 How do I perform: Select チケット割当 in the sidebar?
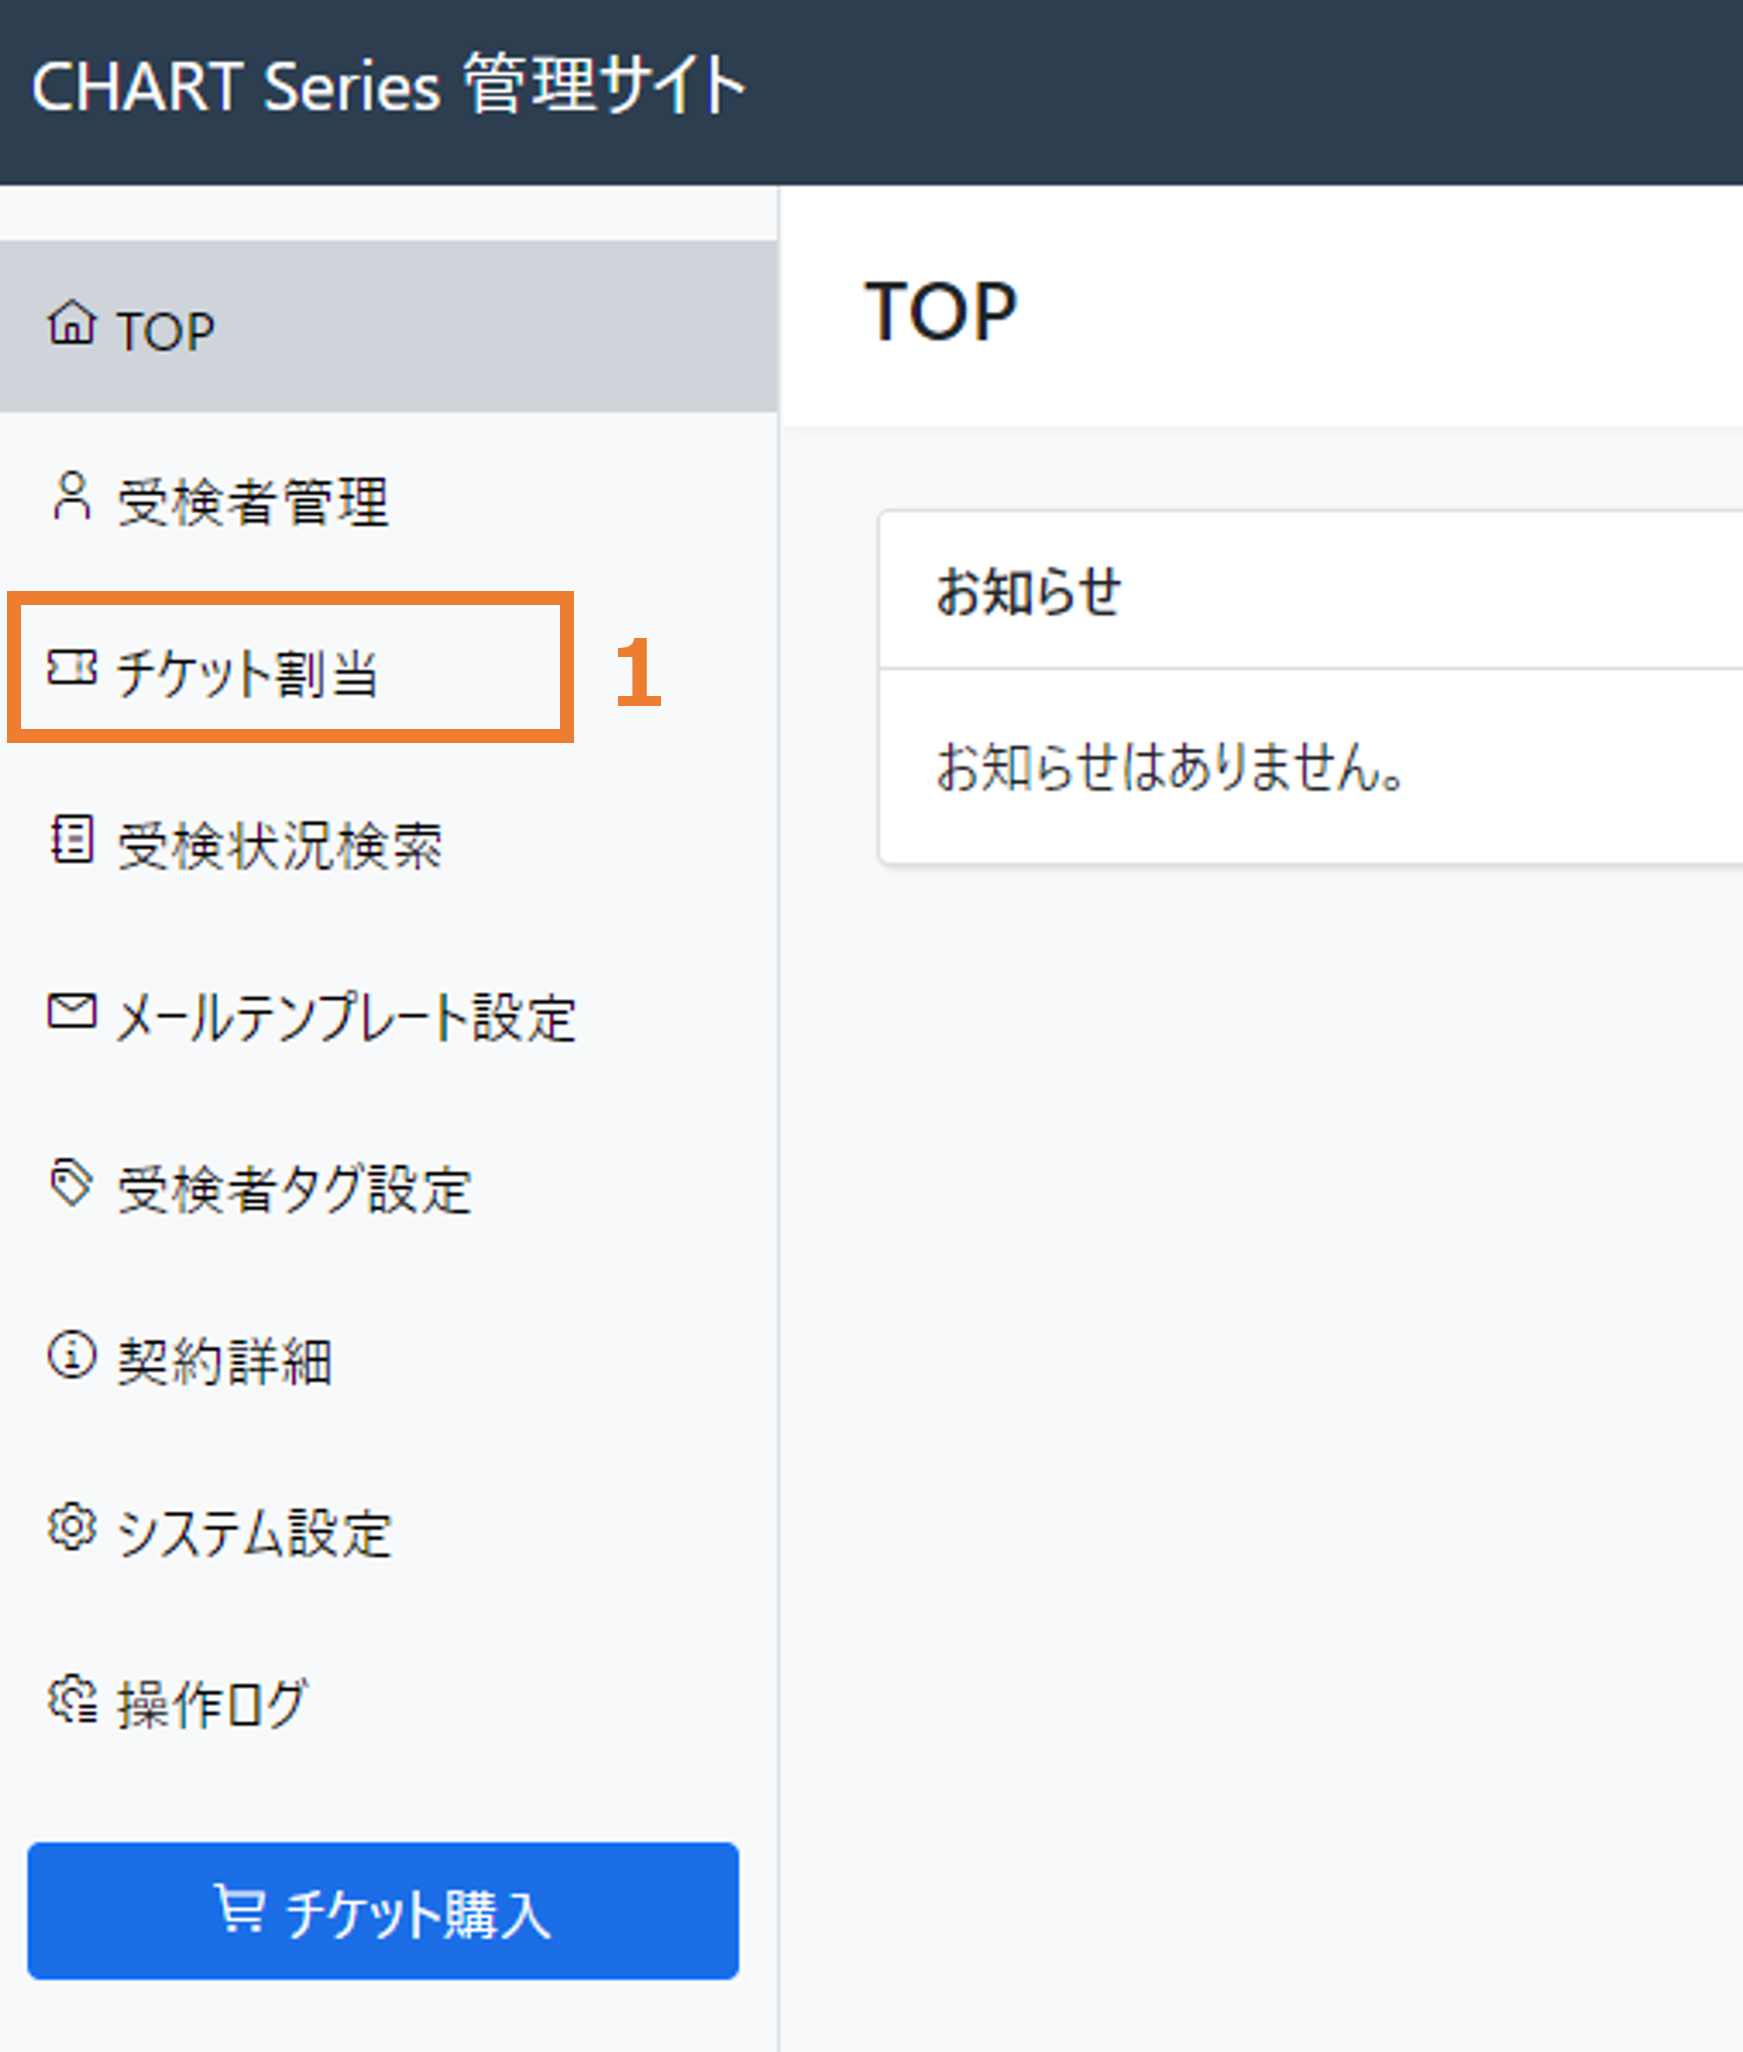tap(388, 671)
